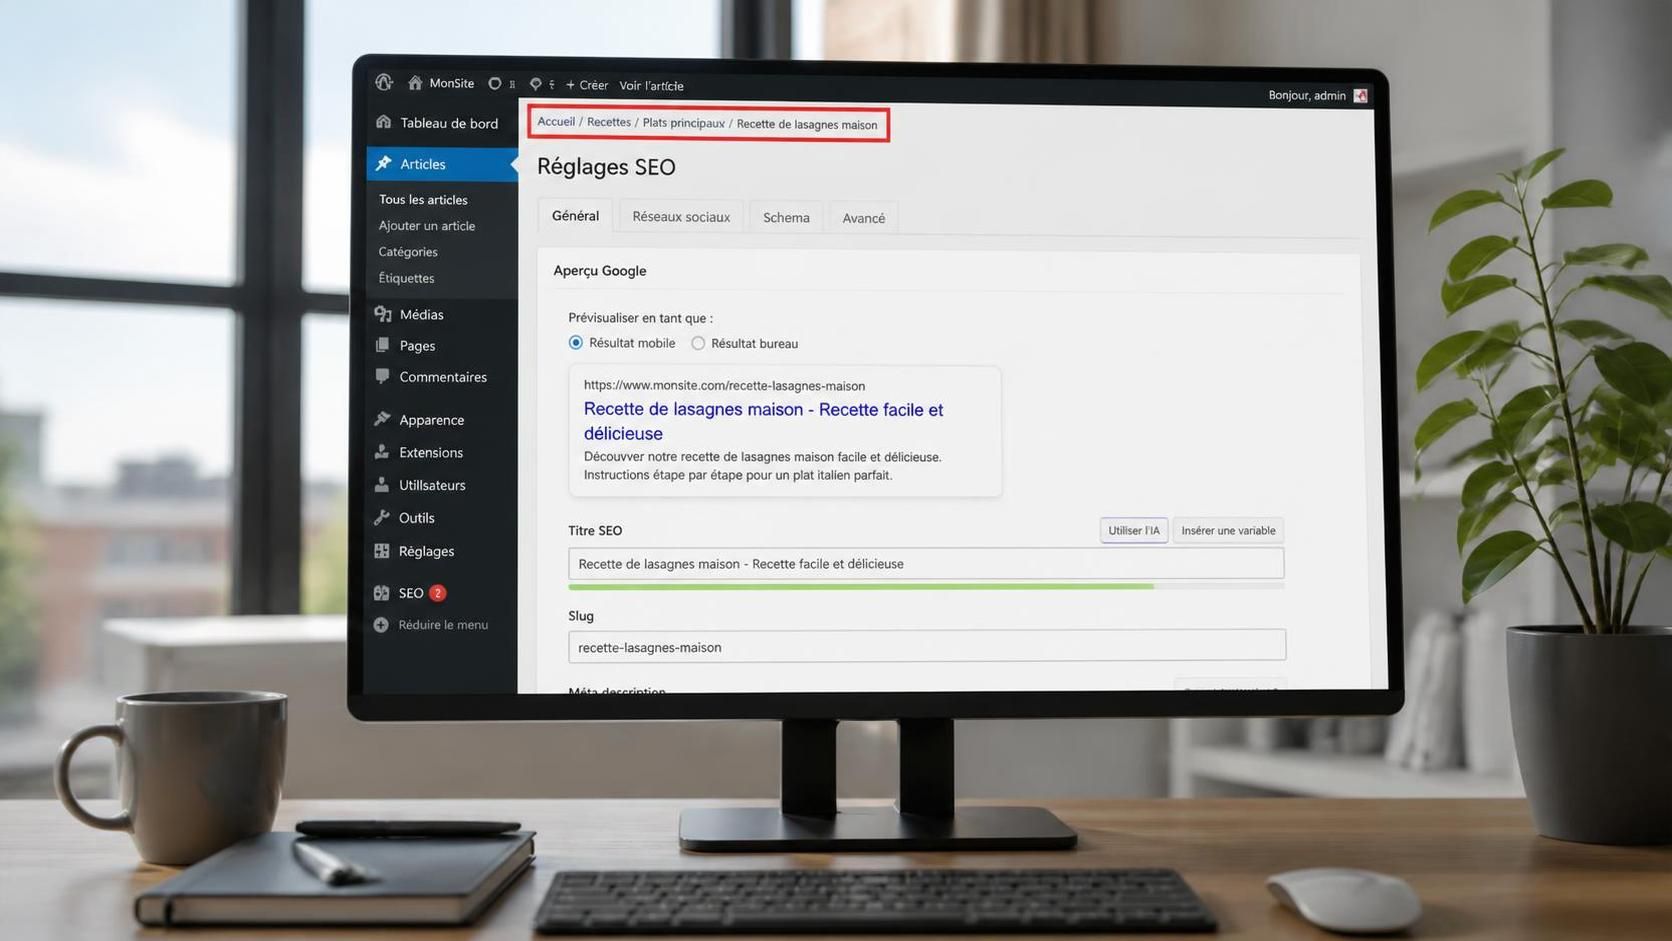Click the Utiliser l'IA button
The width and height of the screenshot is (1672, 941).
tap(1134, 530)
